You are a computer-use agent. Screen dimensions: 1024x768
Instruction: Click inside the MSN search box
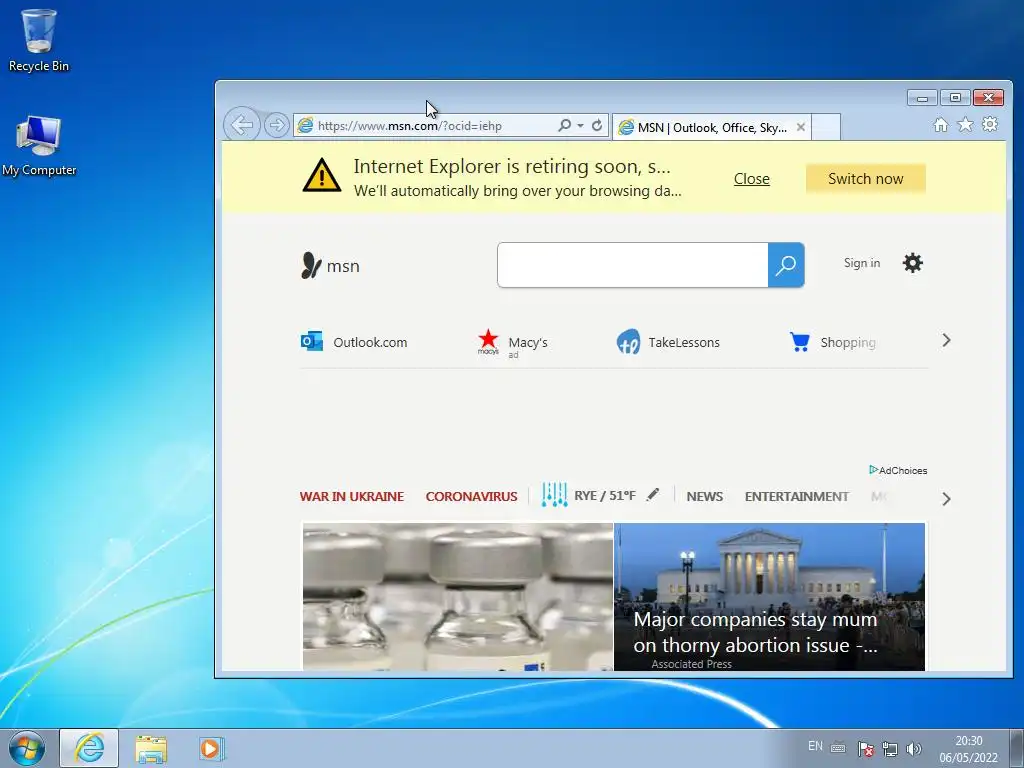click(632, 264)
